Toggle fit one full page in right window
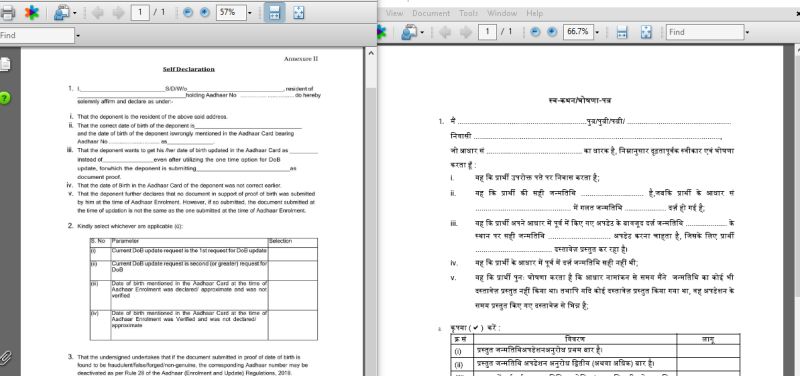 coord(646,32)
